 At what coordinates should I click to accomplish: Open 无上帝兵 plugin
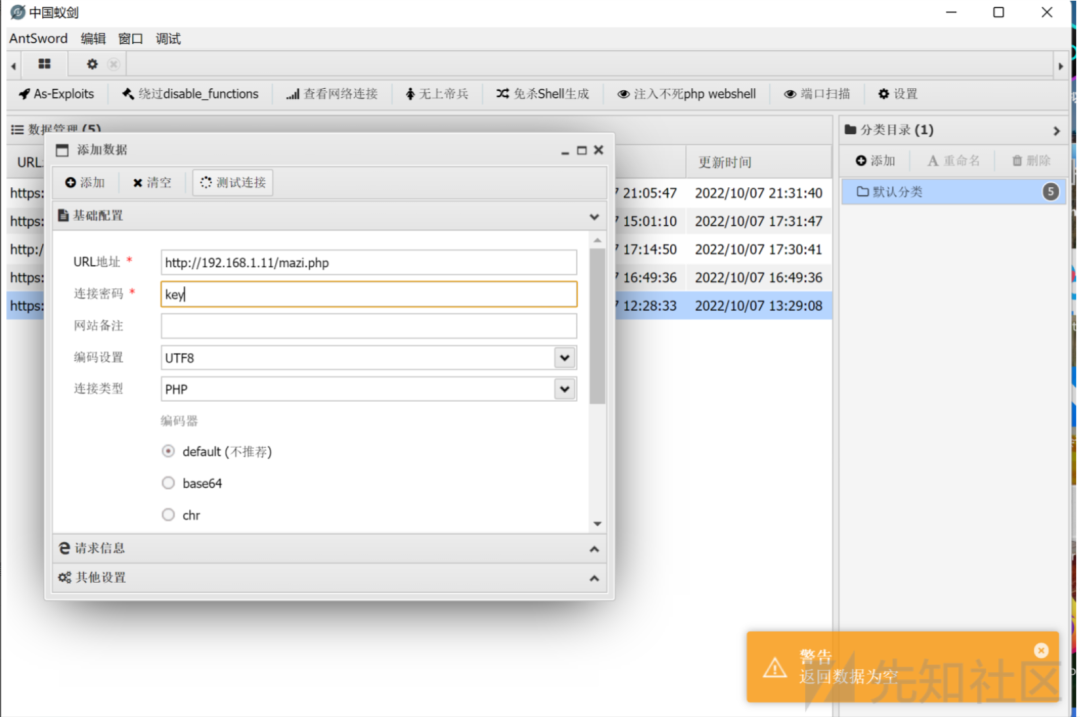[x=437, y=94]
